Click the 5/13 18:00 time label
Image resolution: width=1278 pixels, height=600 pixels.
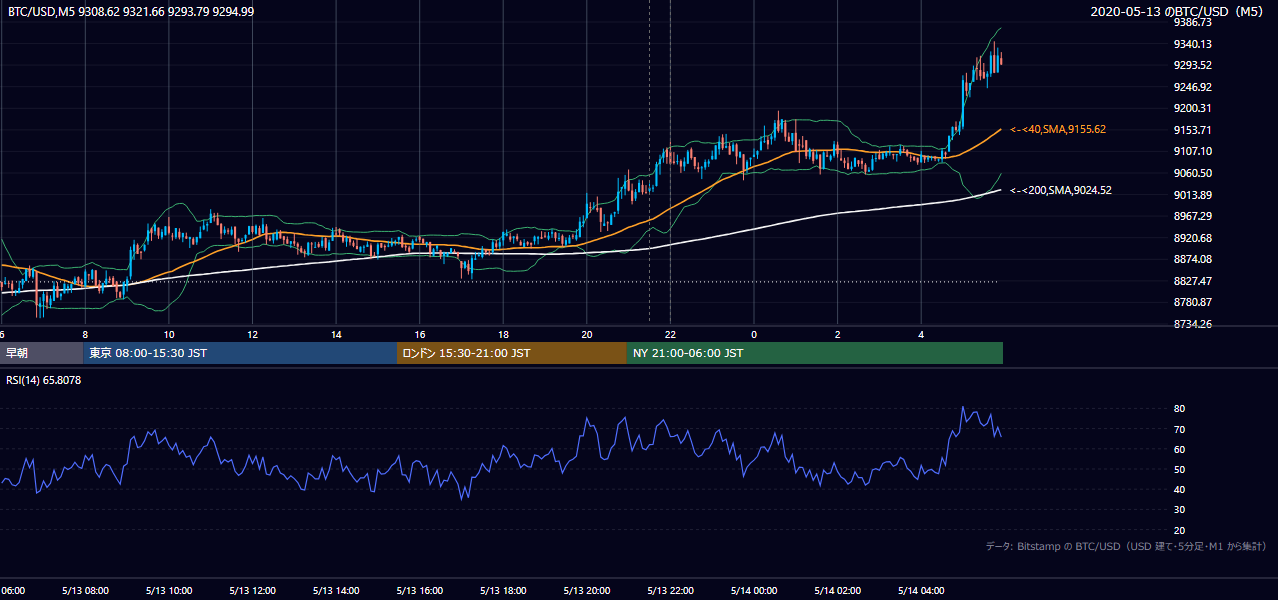[x=503, y=591]
